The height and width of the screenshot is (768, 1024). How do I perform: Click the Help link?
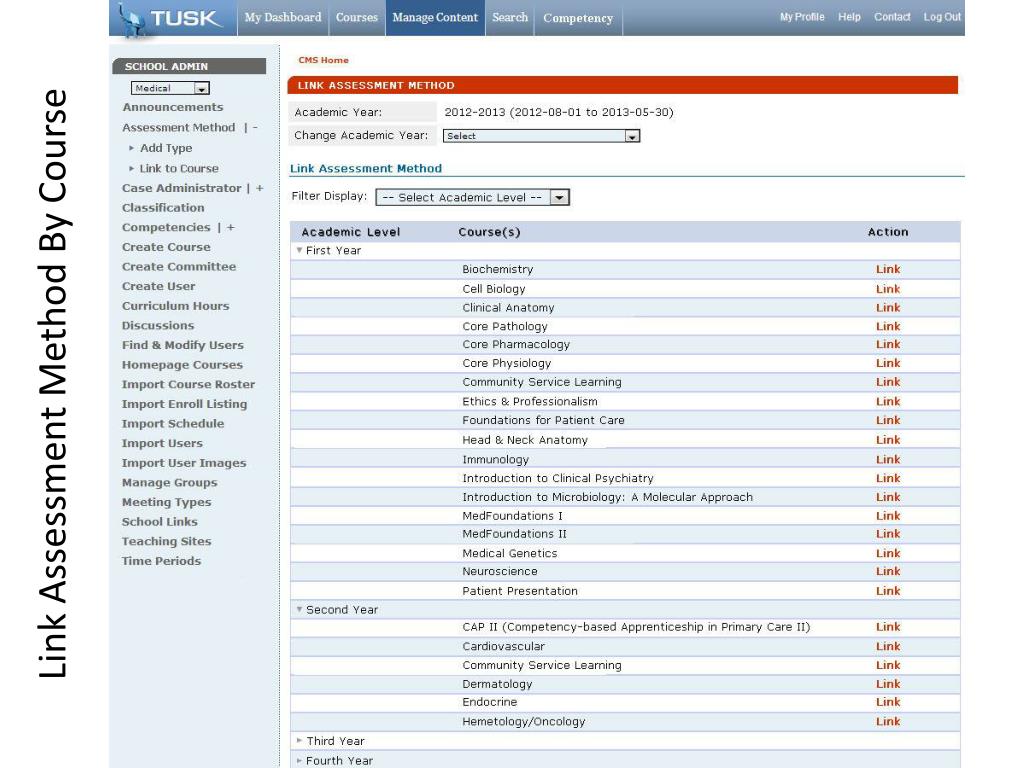point(849,17)
